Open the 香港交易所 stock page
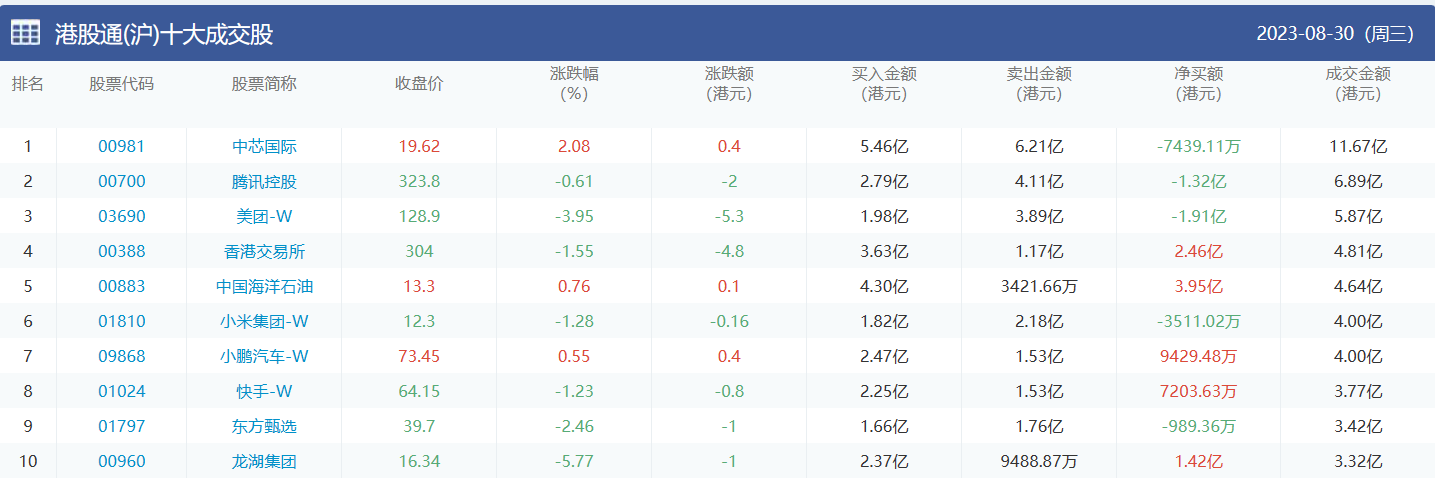Viewport: 1435px width, 478px height. [x=264, y=251]
